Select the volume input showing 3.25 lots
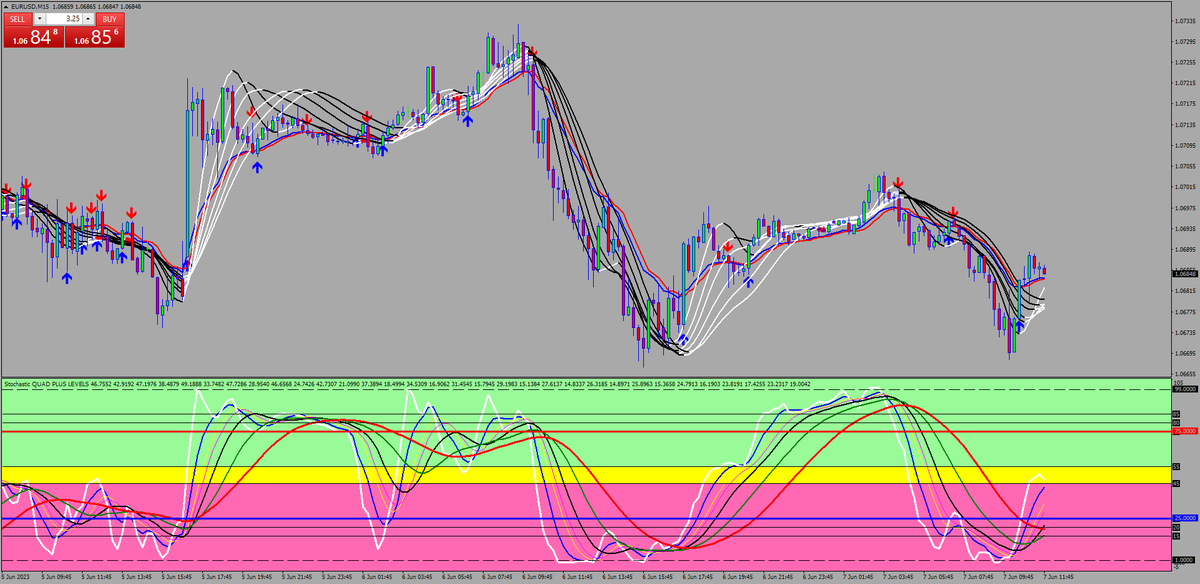 click(x=66, y=17)
